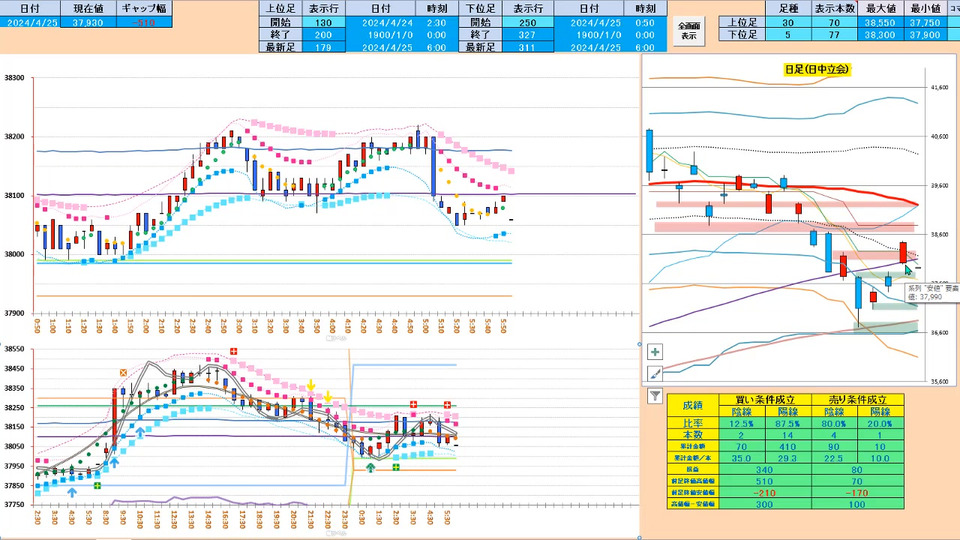Screen dimensions: 960x540
Task: Click the green up arrow in lower chart
Action: [370, 468]
